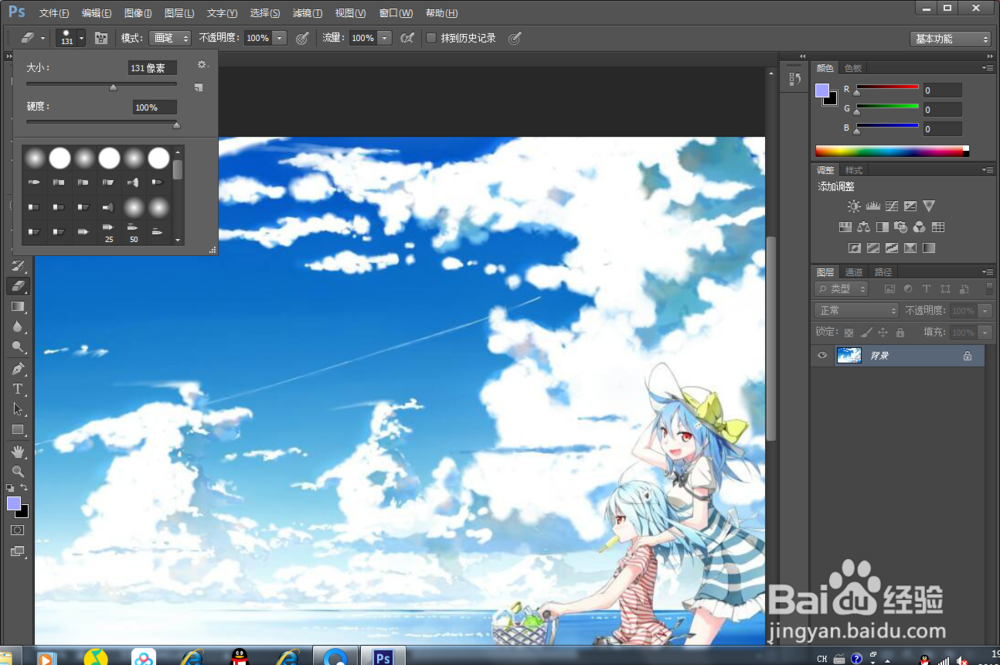The width and height of the screenshot is (1000, 665).
Task: Toggle layer filtering switch
Action: coord(989,289)
